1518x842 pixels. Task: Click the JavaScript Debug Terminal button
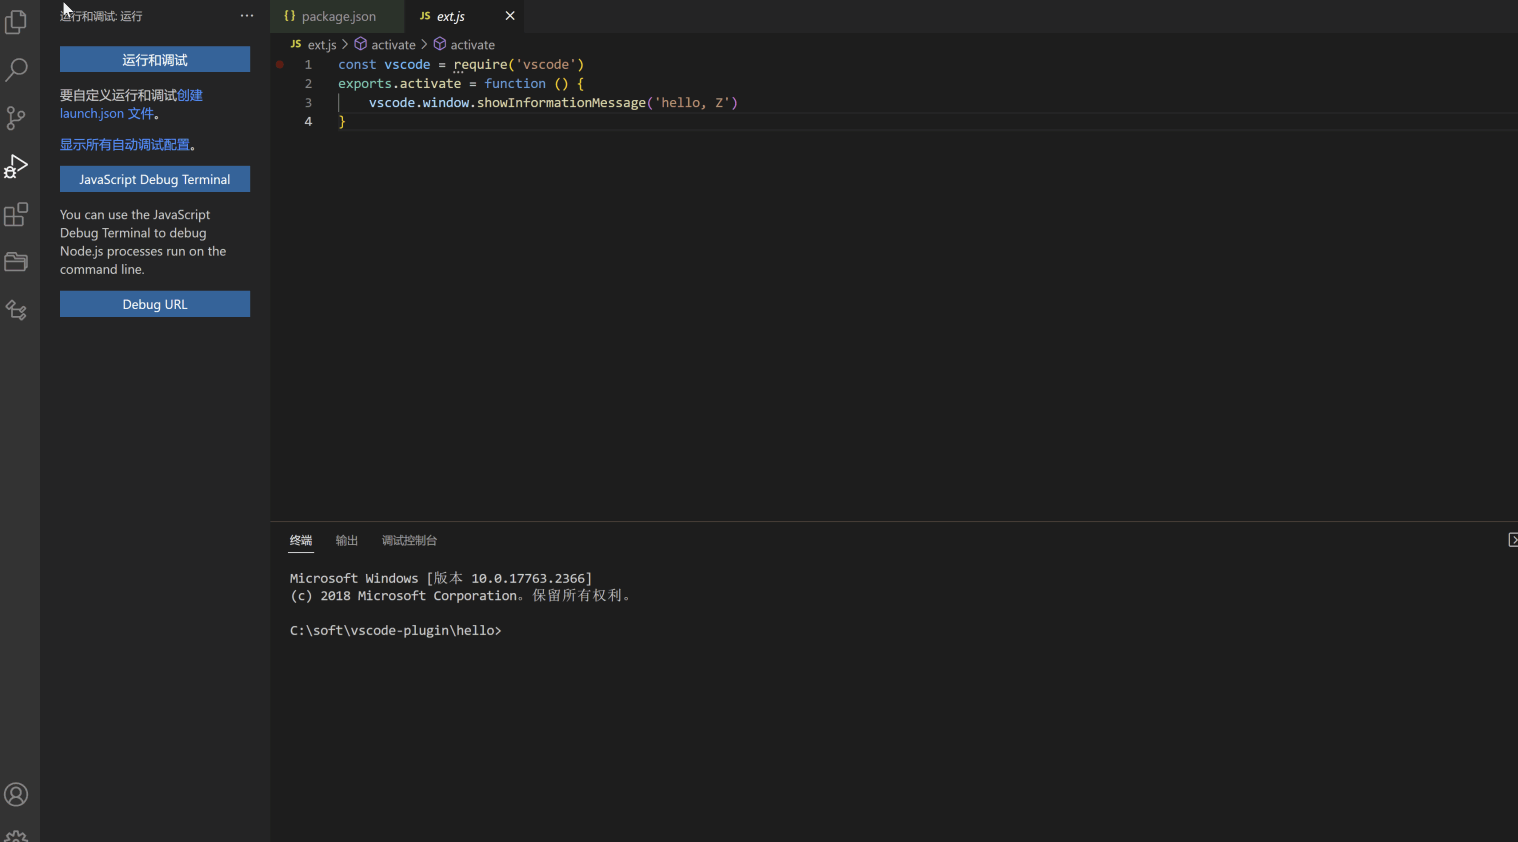click(154, 179)
